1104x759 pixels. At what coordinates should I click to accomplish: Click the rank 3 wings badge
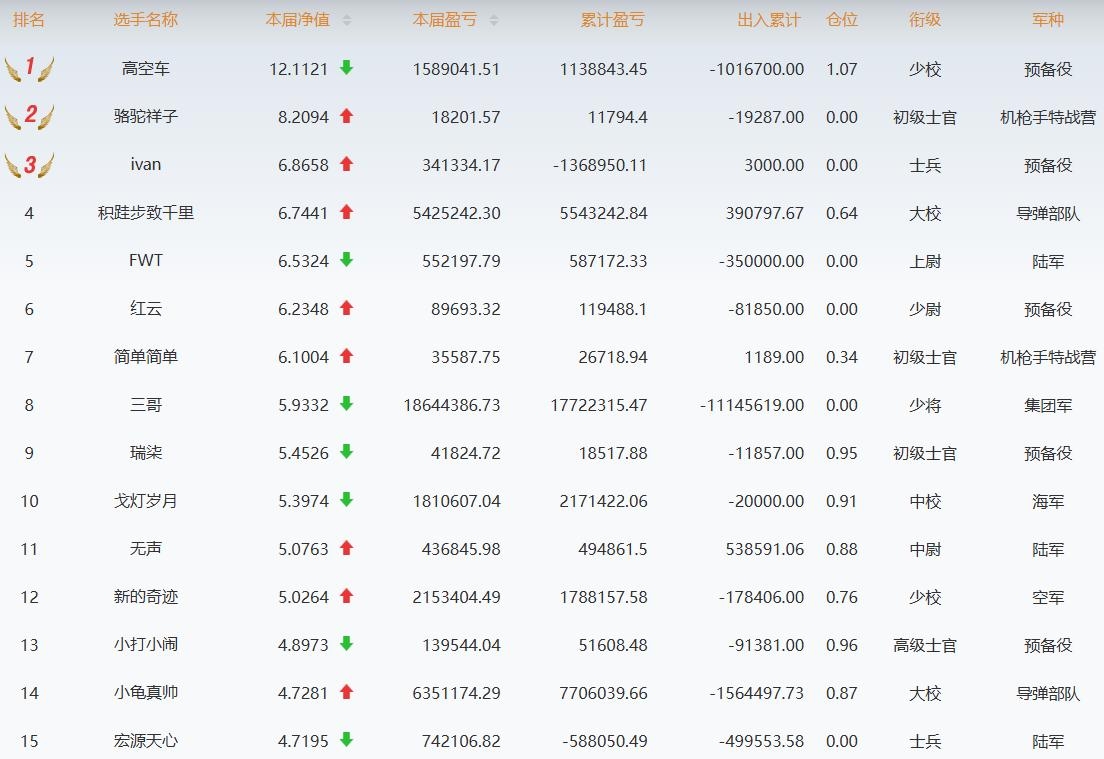29,165
